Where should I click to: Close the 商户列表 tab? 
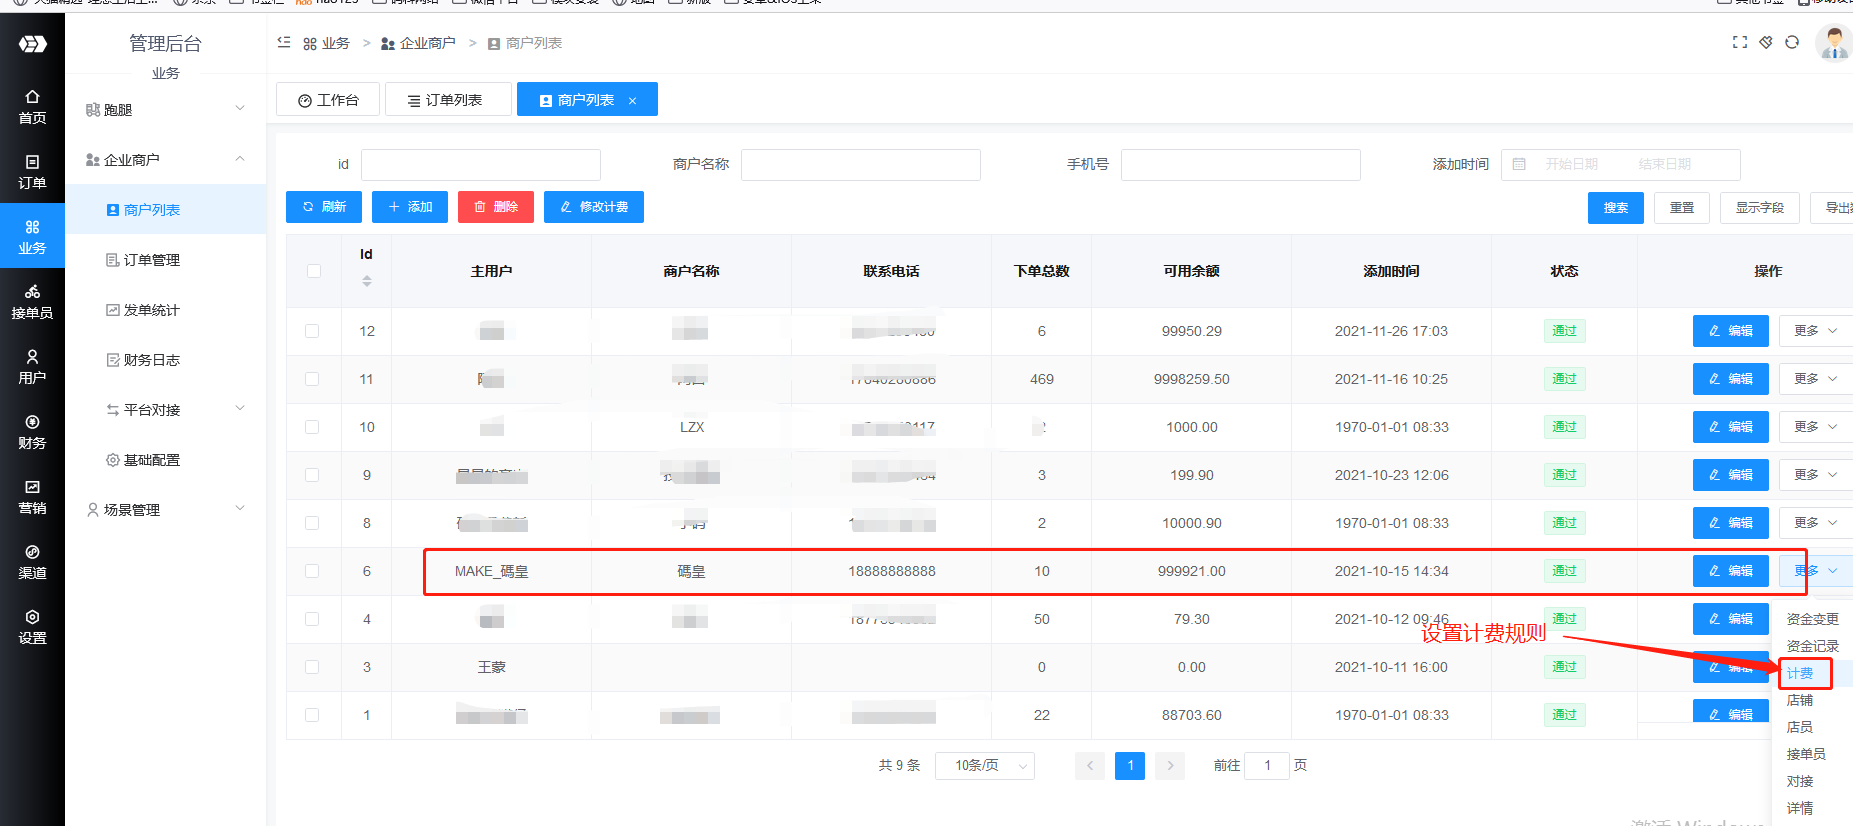[x=632, y=100]
